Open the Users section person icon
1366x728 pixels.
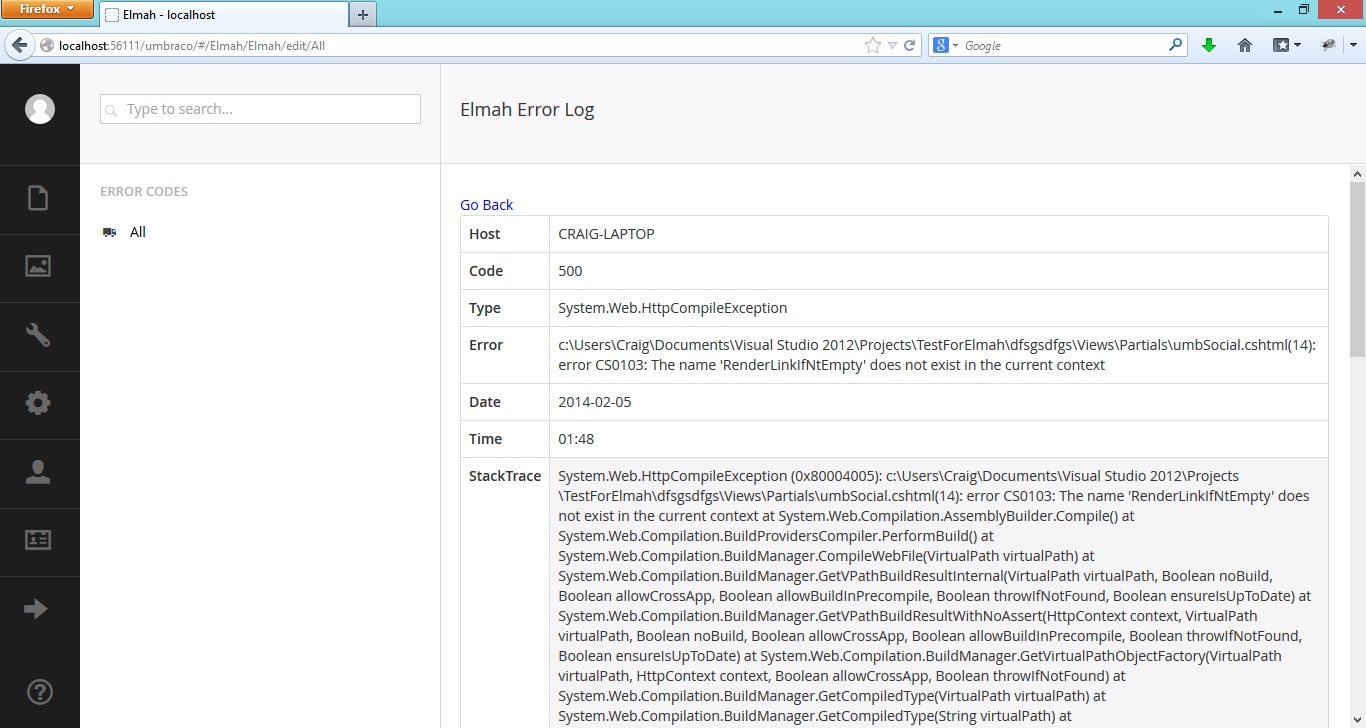[x=38, y=472]
